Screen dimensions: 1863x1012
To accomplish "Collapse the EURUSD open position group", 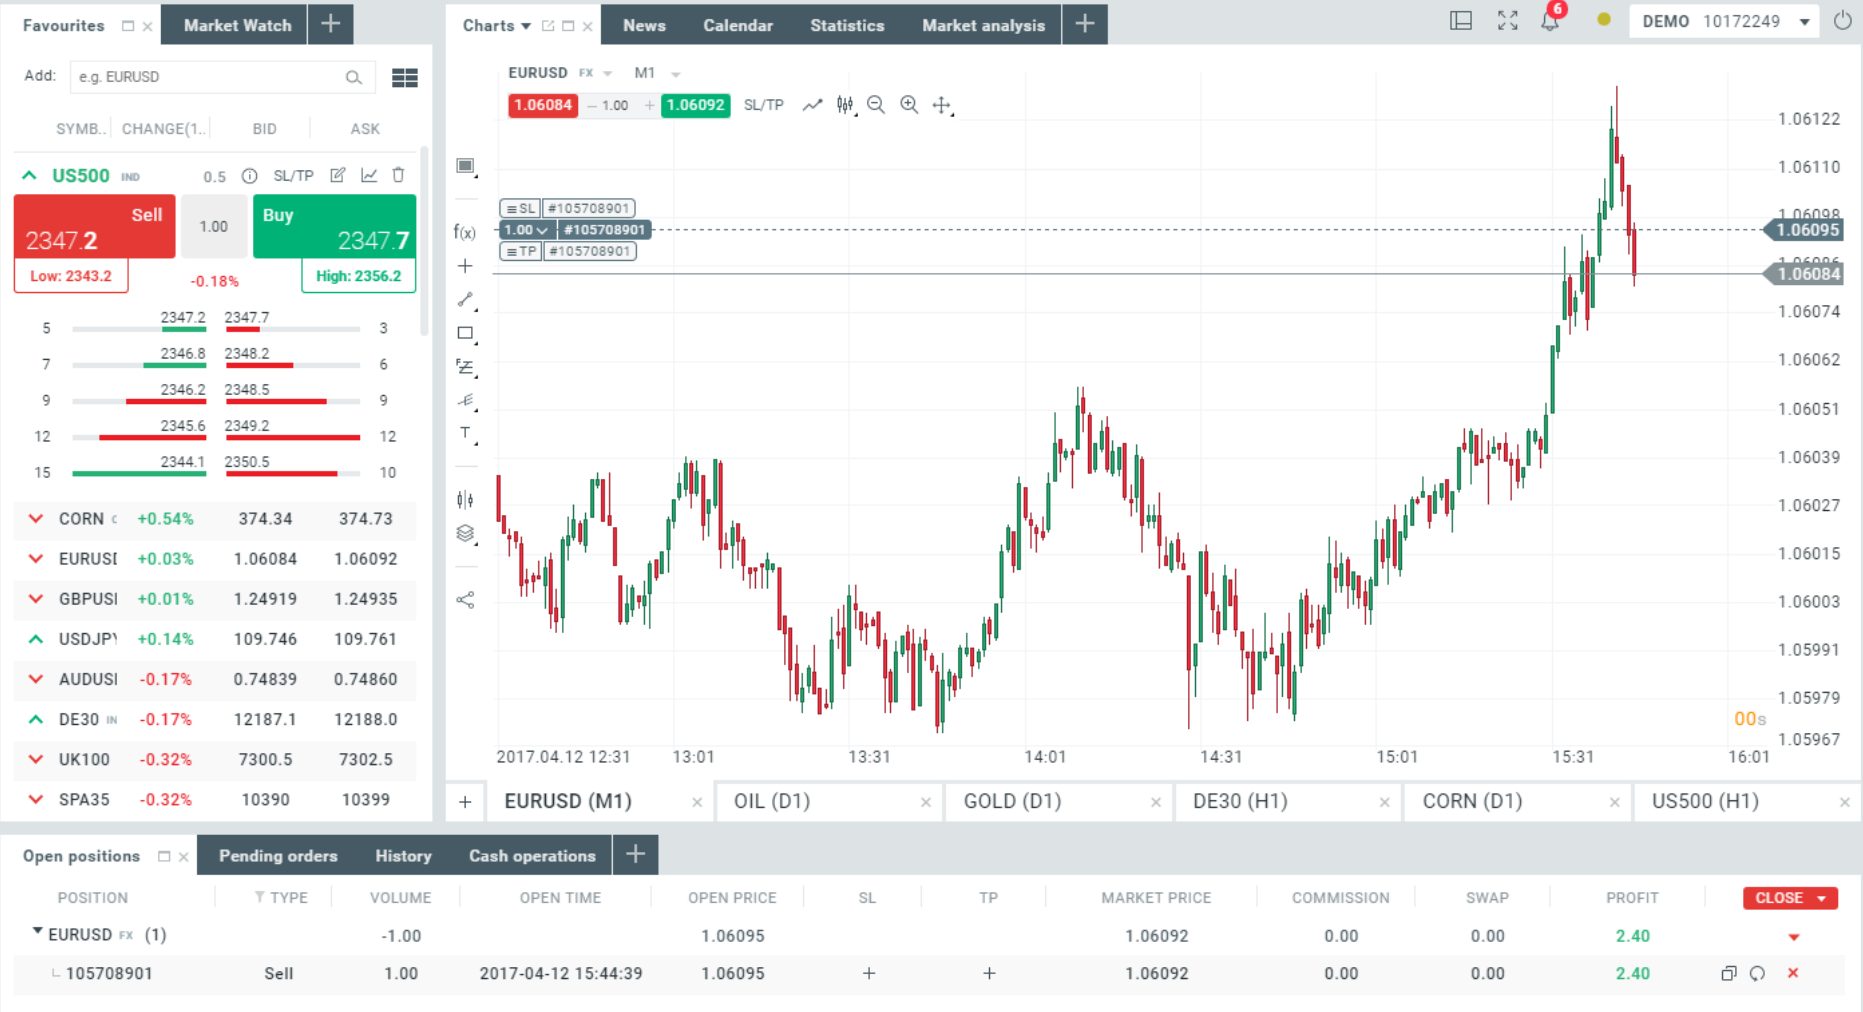I will [38, 932].
